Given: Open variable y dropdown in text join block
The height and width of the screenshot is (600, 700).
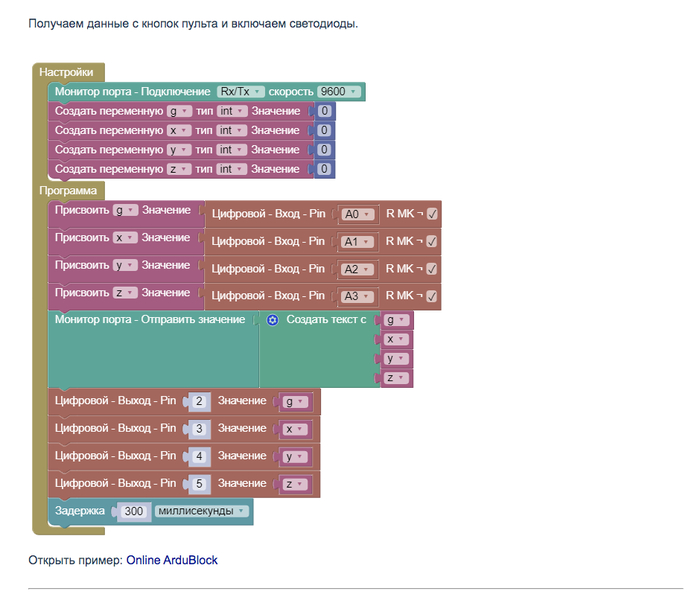Looking at the screenshot, I should [x=394, y=358].
